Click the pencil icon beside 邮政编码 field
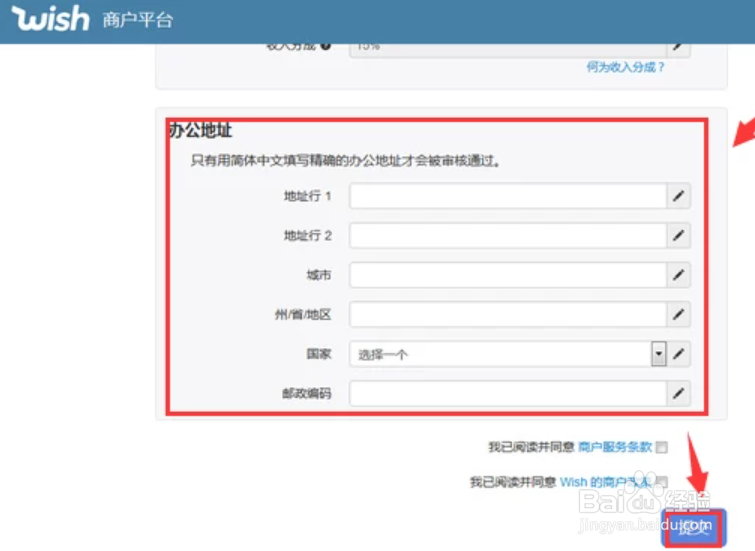 click(678, 394)
